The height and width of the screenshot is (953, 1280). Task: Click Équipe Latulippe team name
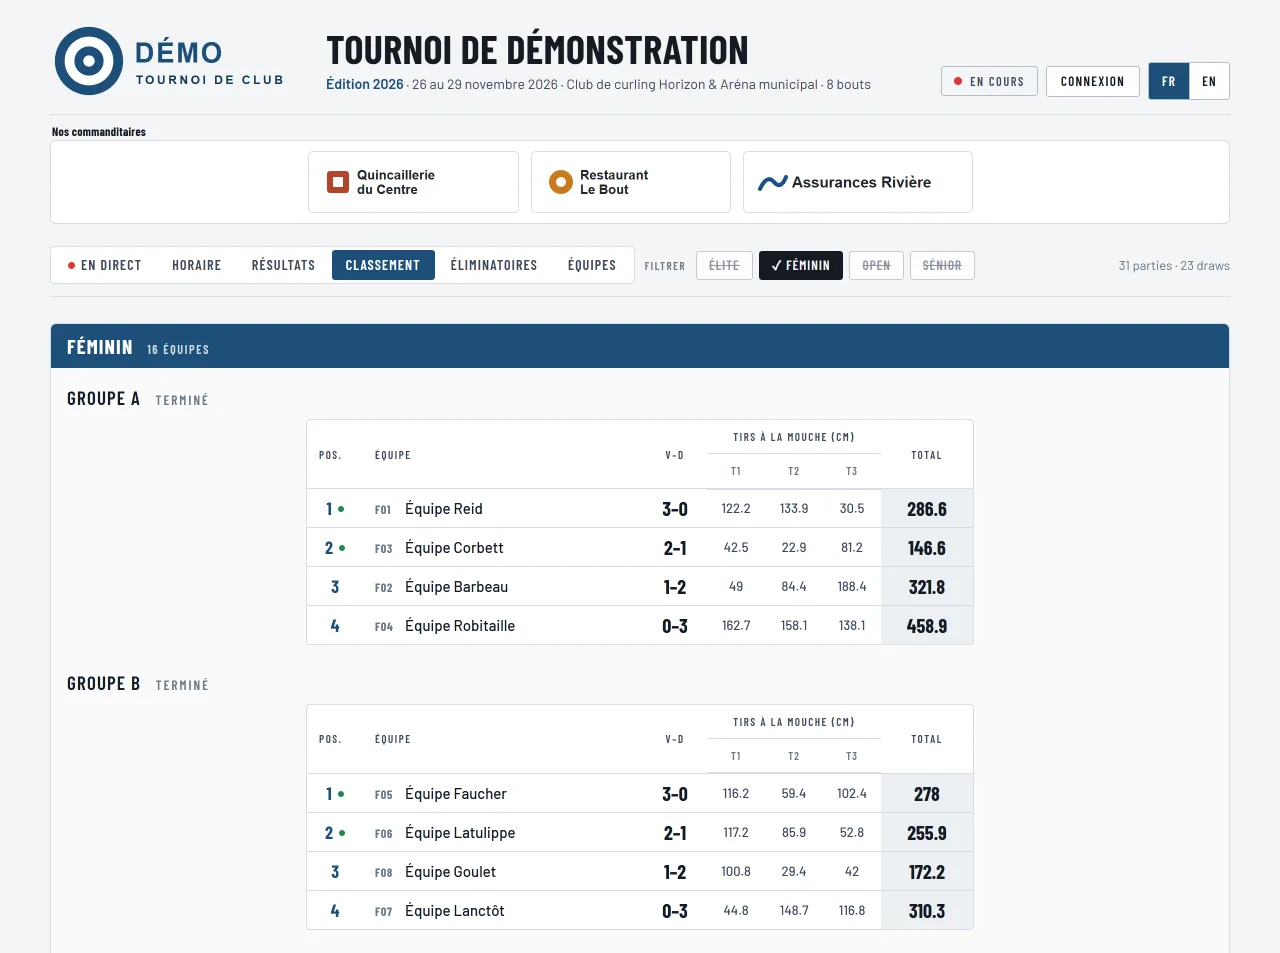click(x=460, y=833)
